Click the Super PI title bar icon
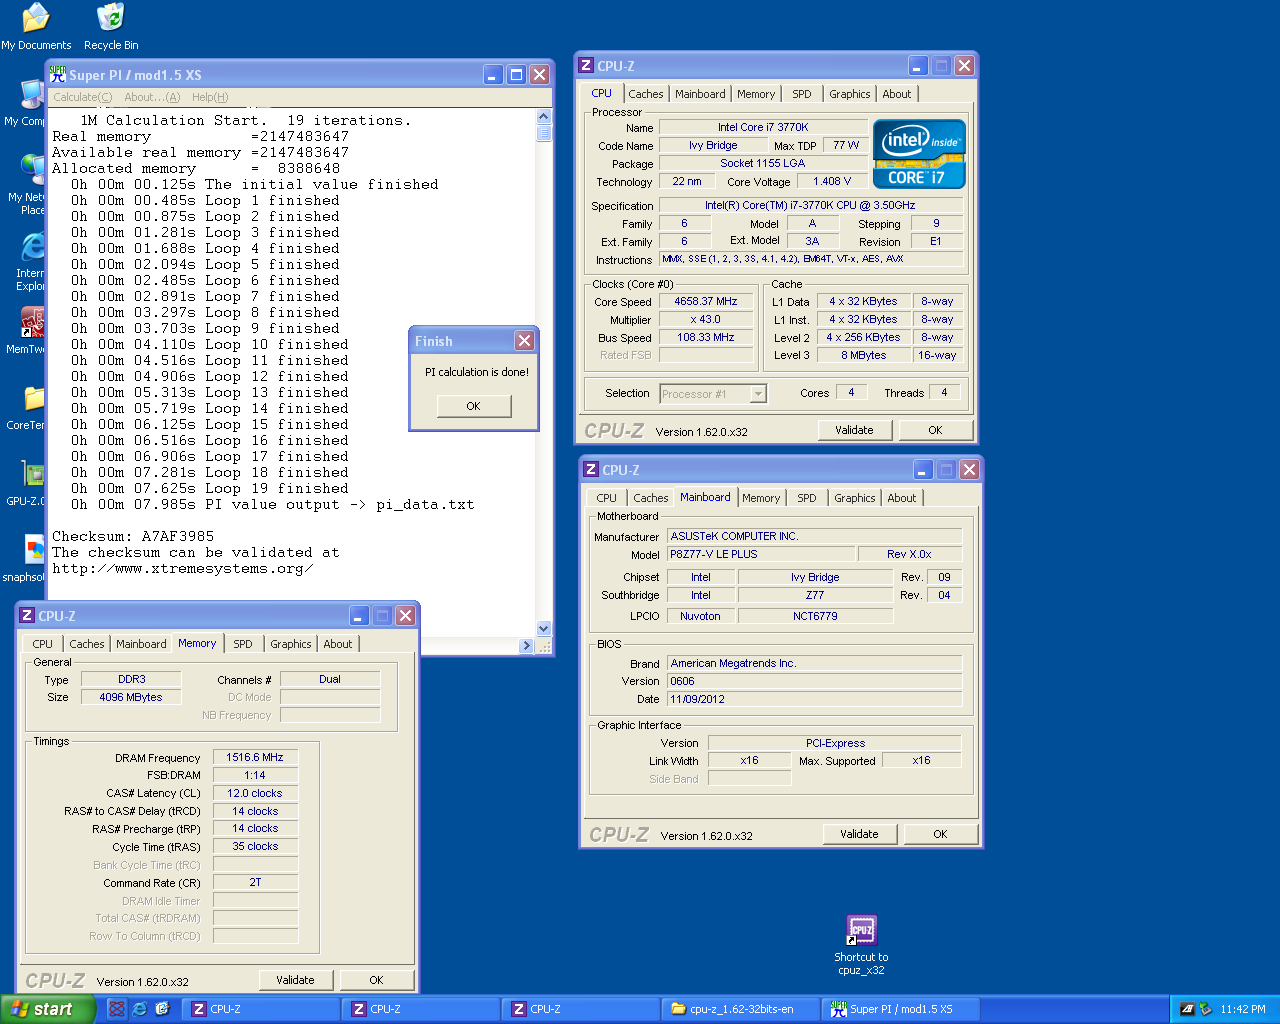The width and height of the screenshot is (1280, 1024). [58, 75]
